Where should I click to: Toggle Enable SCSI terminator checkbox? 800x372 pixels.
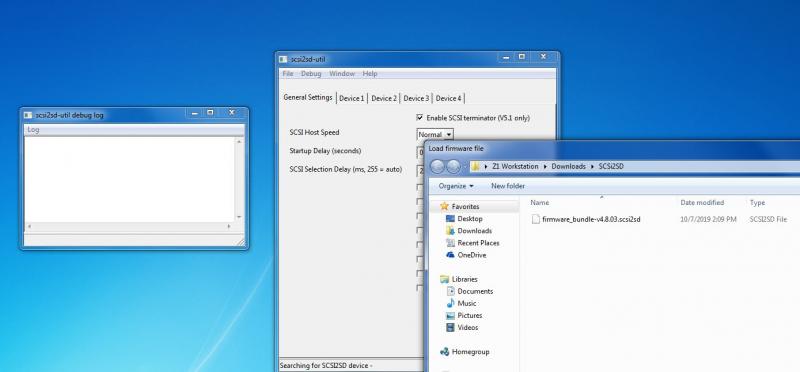tap(420, 117)
